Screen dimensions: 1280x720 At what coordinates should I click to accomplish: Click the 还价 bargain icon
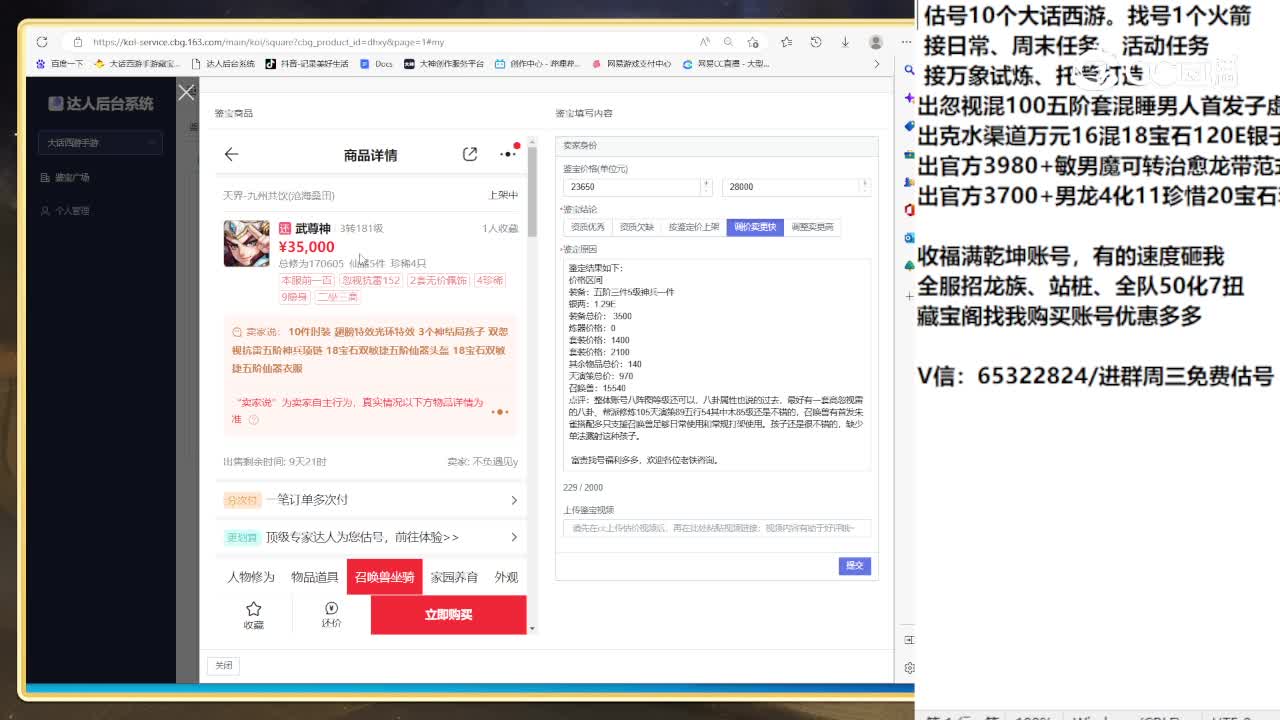tap(331, 608)
